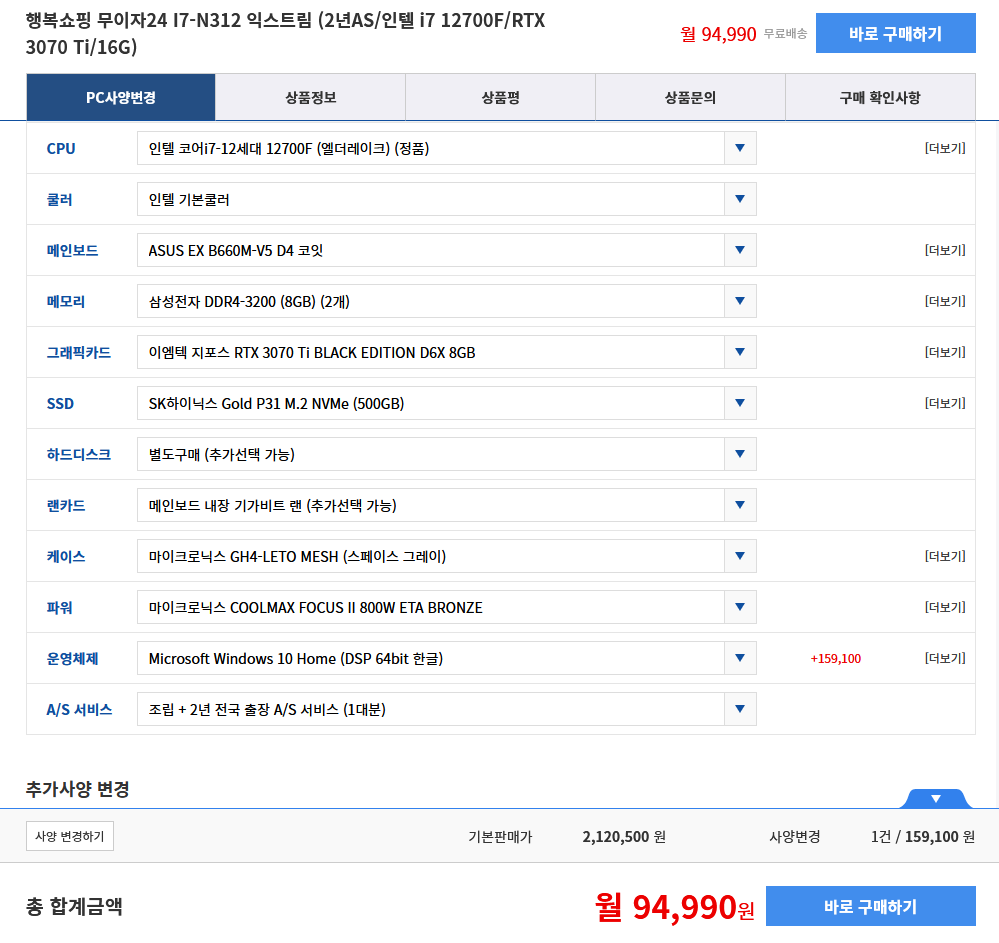Collapse the summary bar with blue arrow tab
Image resolution: width=999 pixels, height=943 pixels.
tap(936, 798)
